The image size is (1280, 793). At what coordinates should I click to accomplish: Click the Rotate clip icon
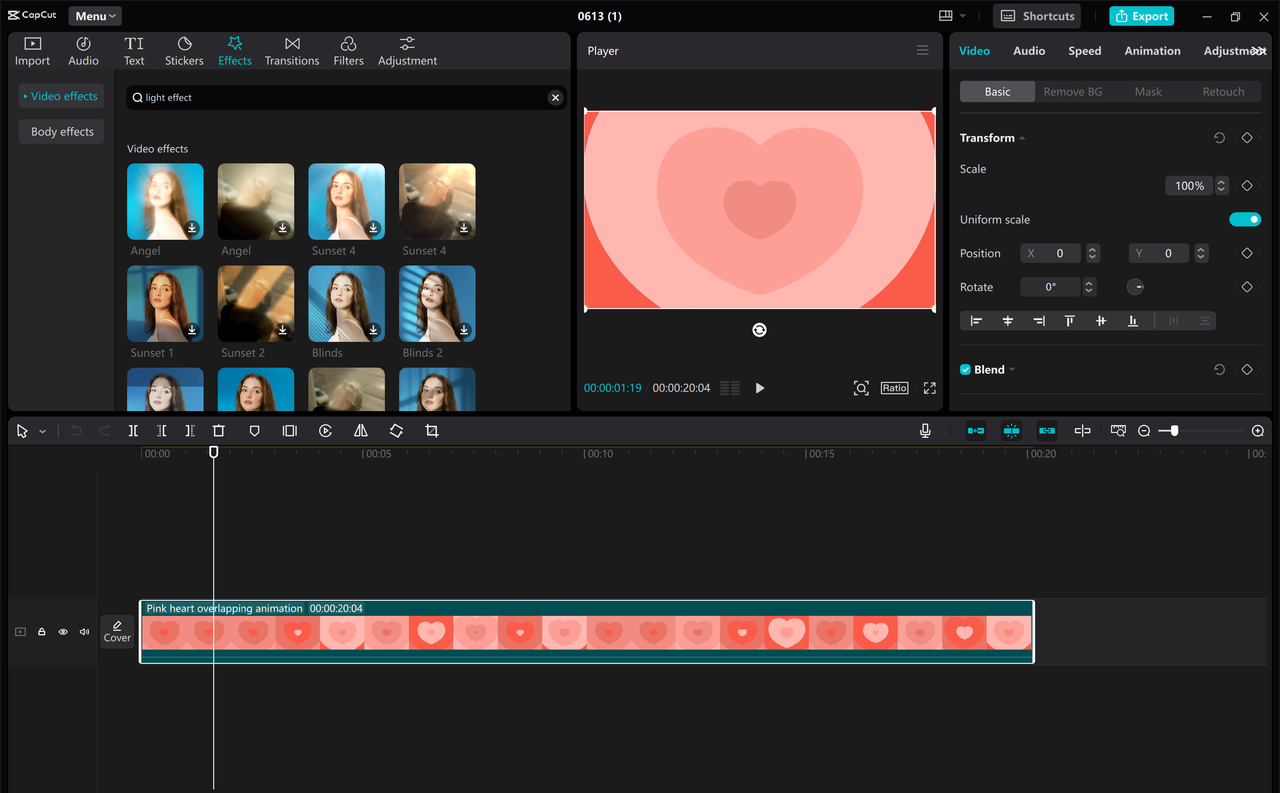click(396, 430)
